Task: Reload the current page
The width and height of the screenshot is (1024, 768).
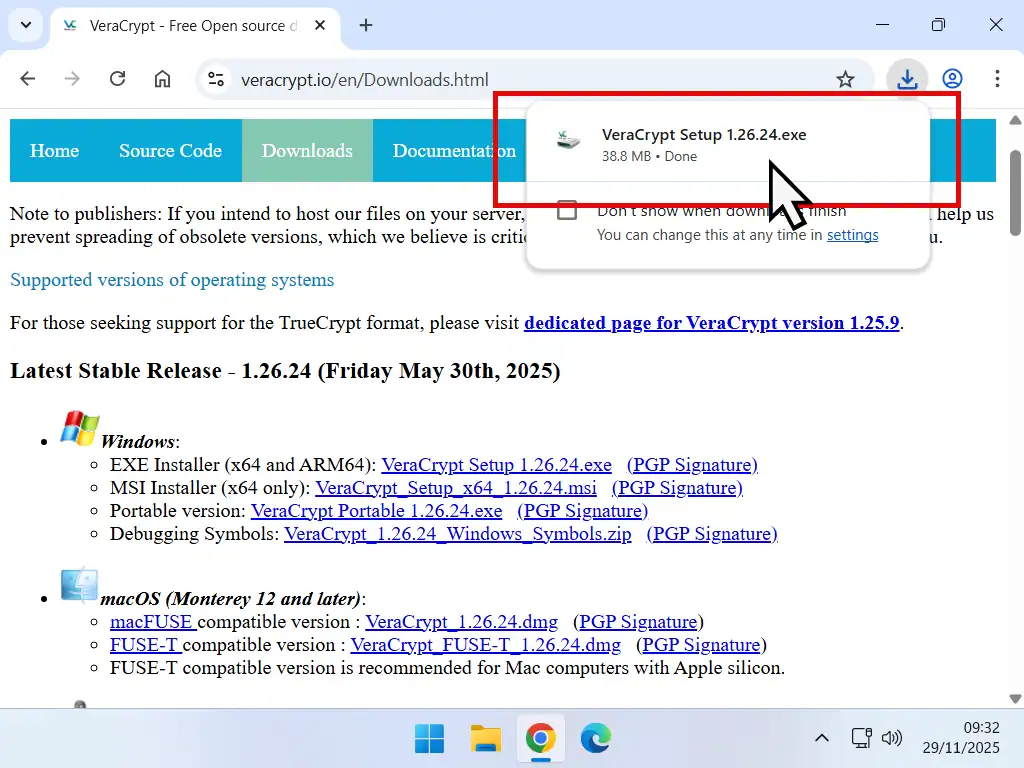Action: [117, 78]
